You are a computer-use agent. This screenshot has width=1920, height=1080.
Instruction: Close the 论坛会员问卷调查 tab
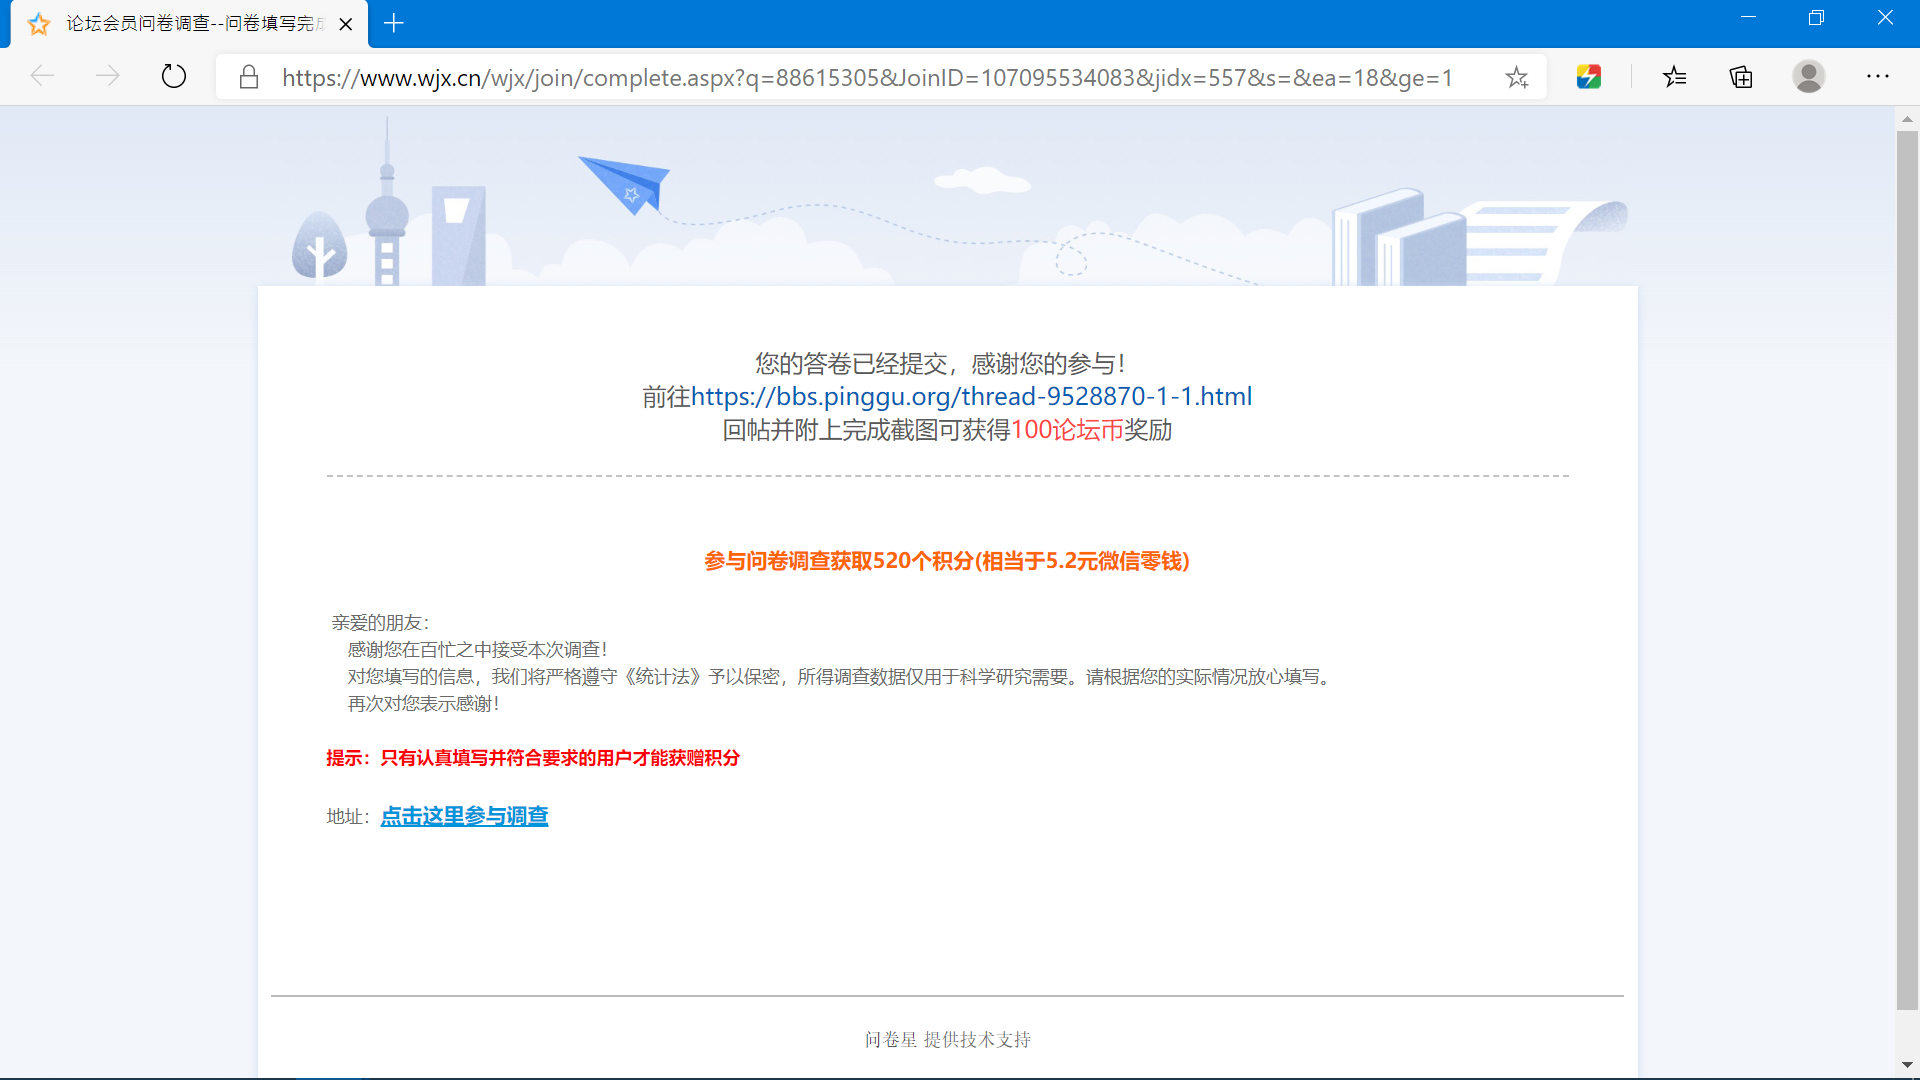[x=346, y=24]
